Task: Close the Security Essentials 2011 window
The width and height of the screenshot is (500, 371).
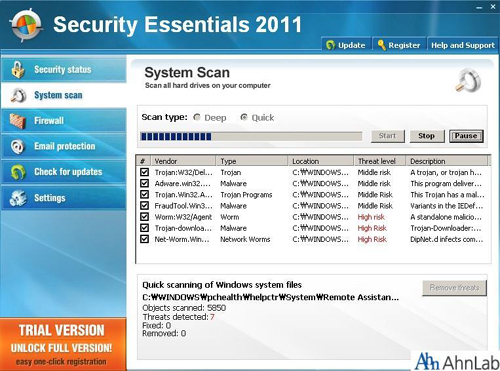Action: 493,7
